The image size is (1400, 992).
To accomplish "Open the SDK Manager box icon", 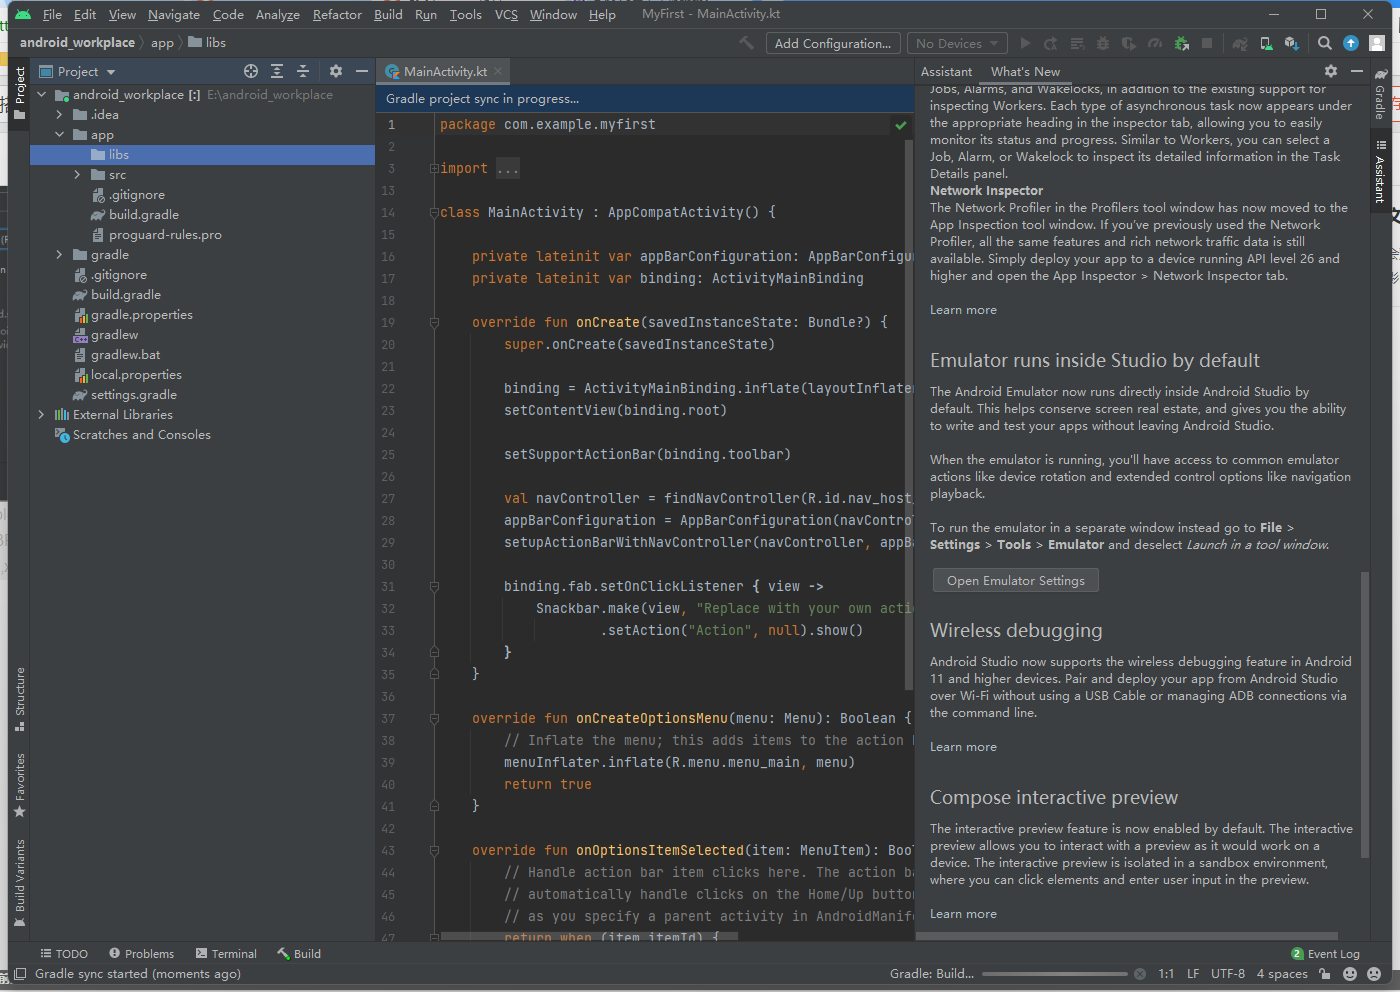I will [1291, 43].
